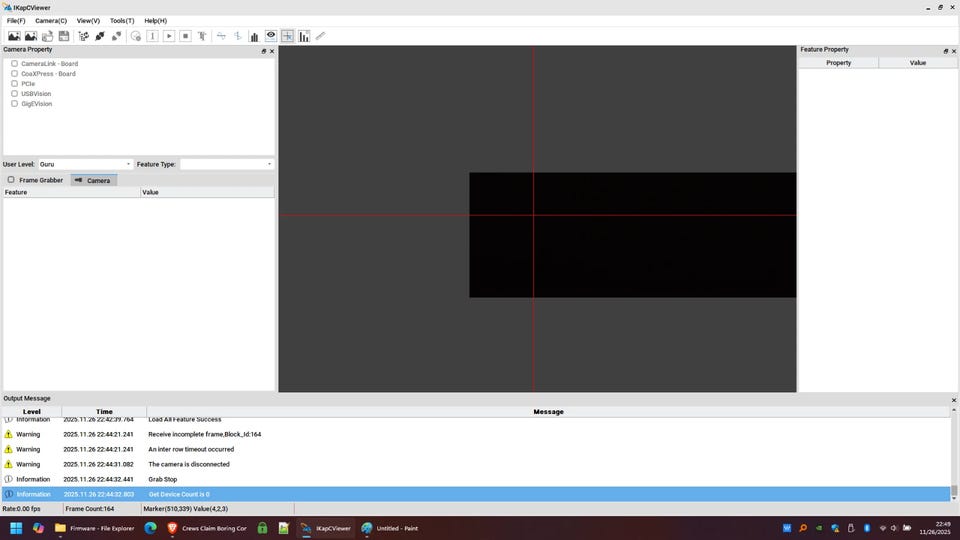
Task: Switch to the Frame Grabber tab
Action: click(36, 180)
